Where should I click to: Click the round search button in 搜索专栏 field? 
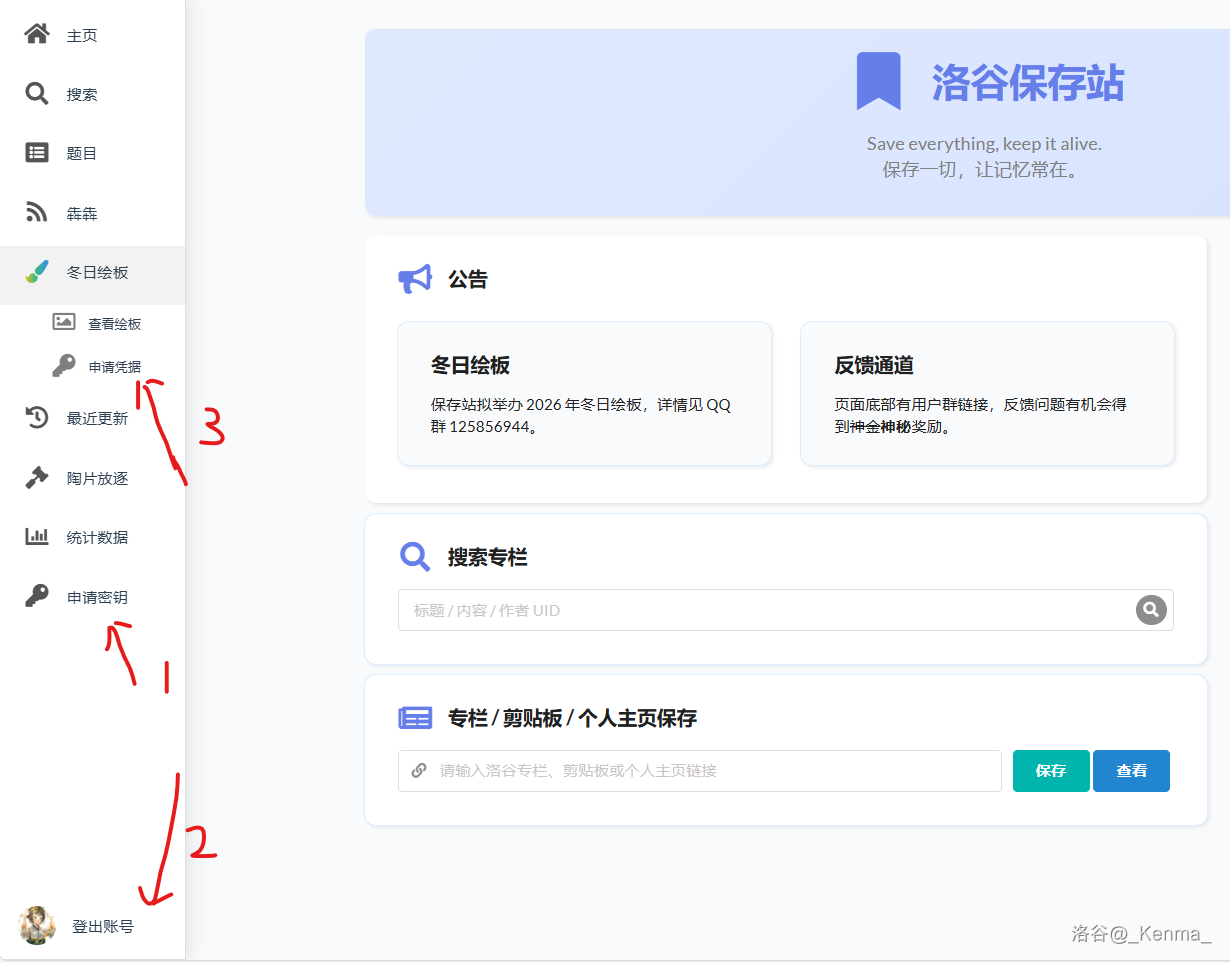(1151, 610)
